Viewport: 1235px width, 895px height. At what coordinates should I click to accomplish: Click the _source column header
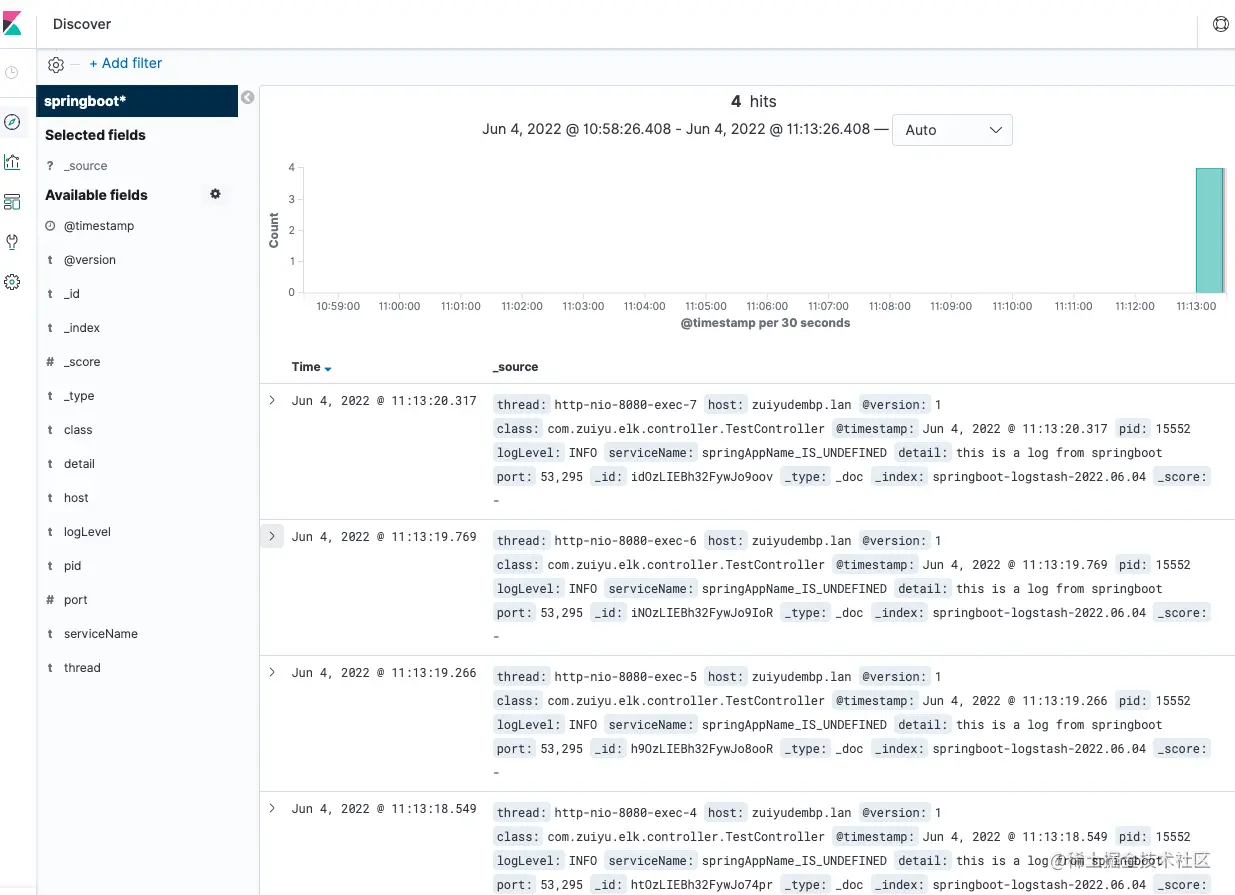515,367
